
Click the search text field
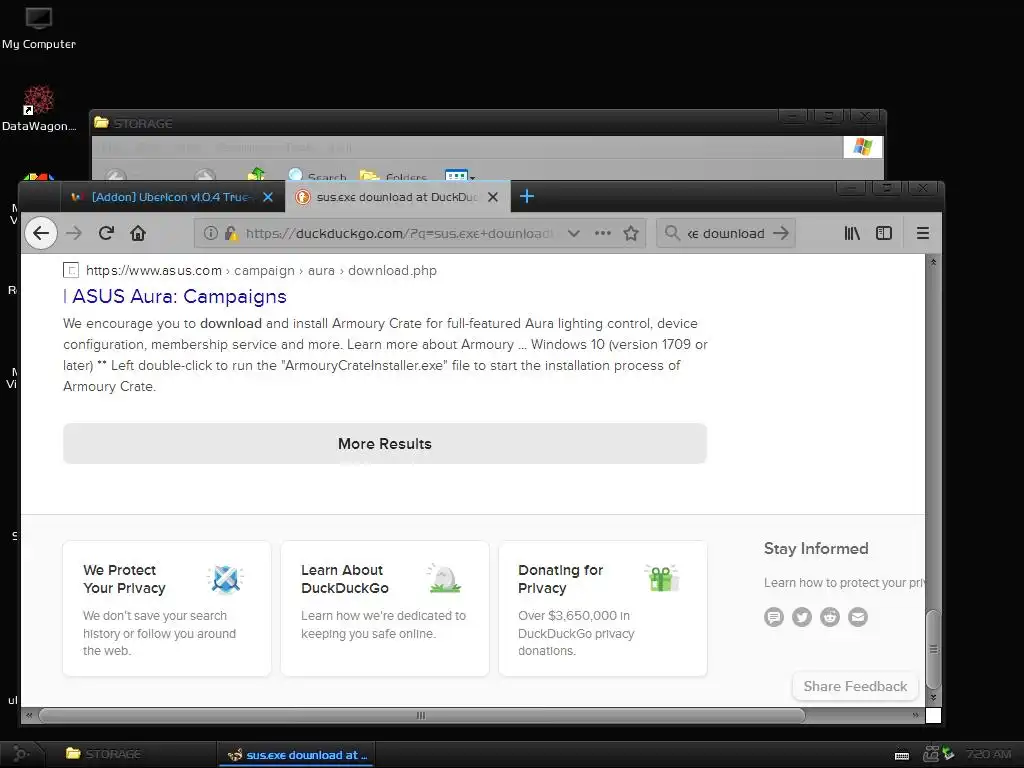tap(725, 233)
